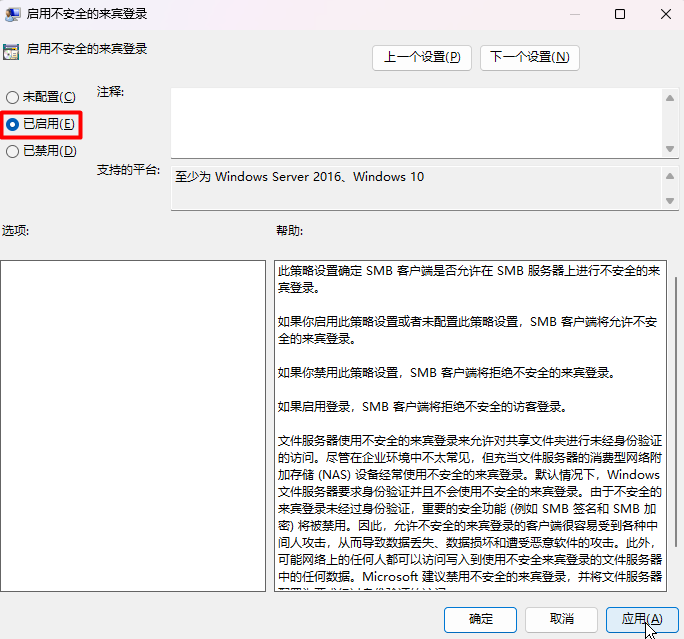Select the 未配置 radio option
The height and width of the screenshot is (639, 684).
tap(12, 97)
